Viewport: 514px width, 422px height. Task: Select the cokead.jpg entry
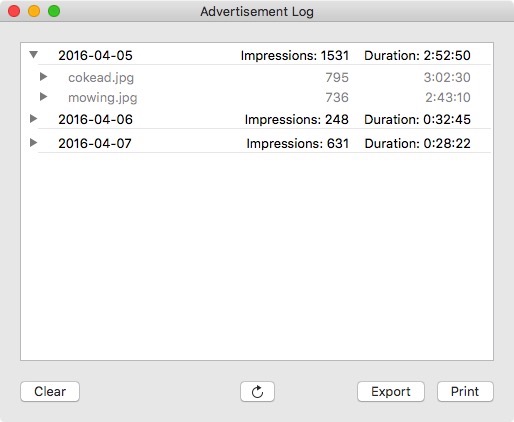[x=257, y=77]
